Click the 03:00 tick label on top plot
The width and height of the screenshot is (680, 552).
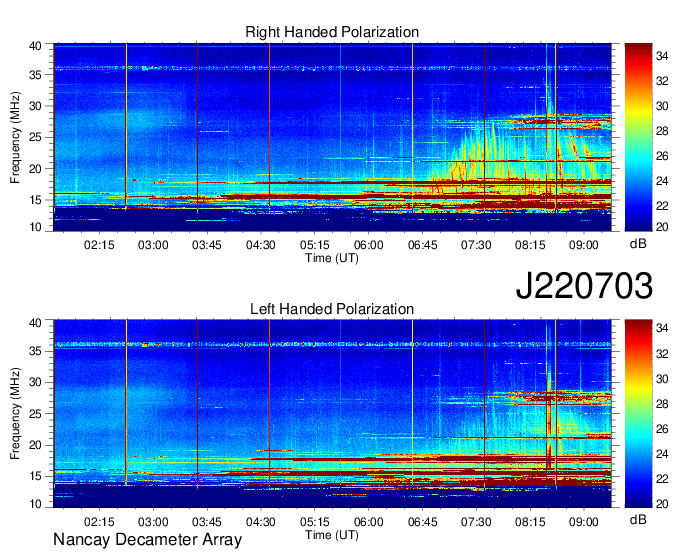pos(153,245)
